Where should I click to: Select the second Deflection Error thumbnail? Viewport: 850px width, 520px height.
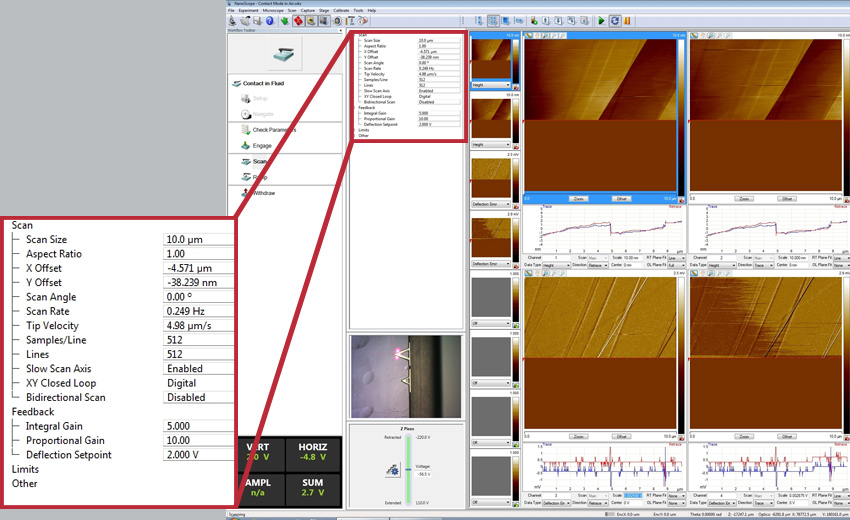click(x=491, y=237)
